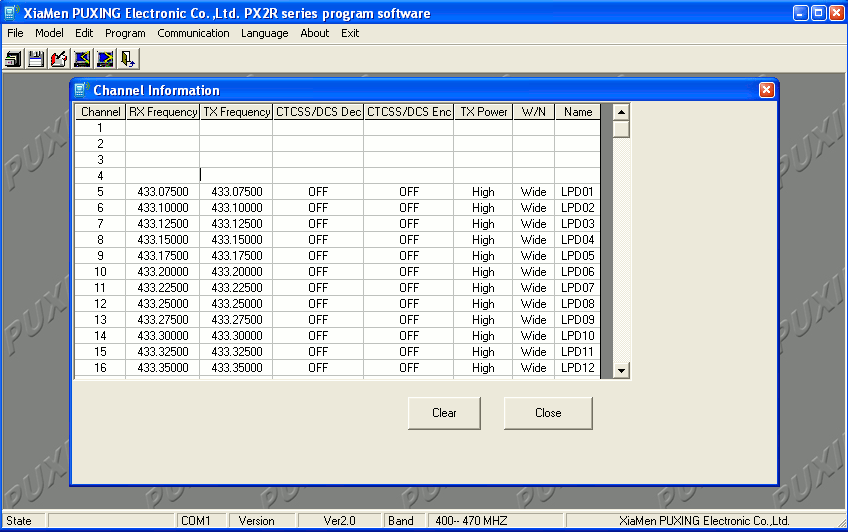Select RX Frequency 433.22500 in channel 11
Image resolution: width=848 pixels, height=532 pixels.
pos(163,288)
